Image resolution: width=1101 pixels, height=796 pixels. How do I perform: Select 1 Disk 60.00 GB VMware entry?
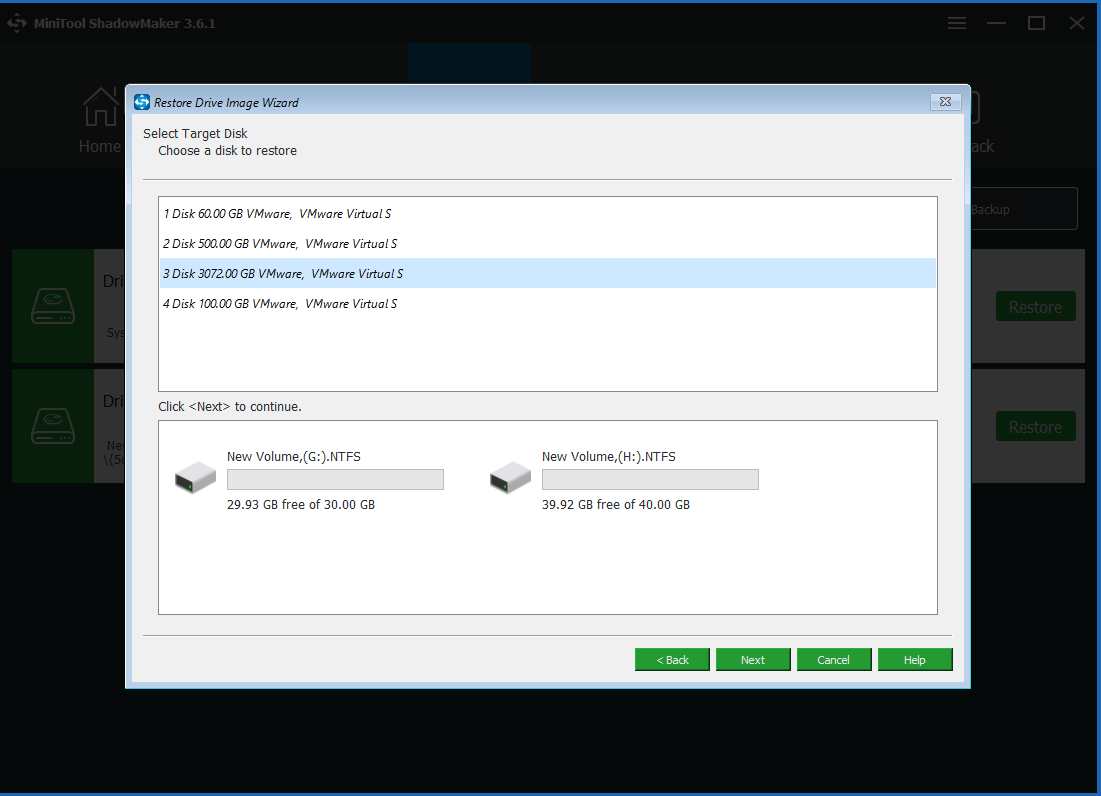pyautogui.click(x=547, y=213)
